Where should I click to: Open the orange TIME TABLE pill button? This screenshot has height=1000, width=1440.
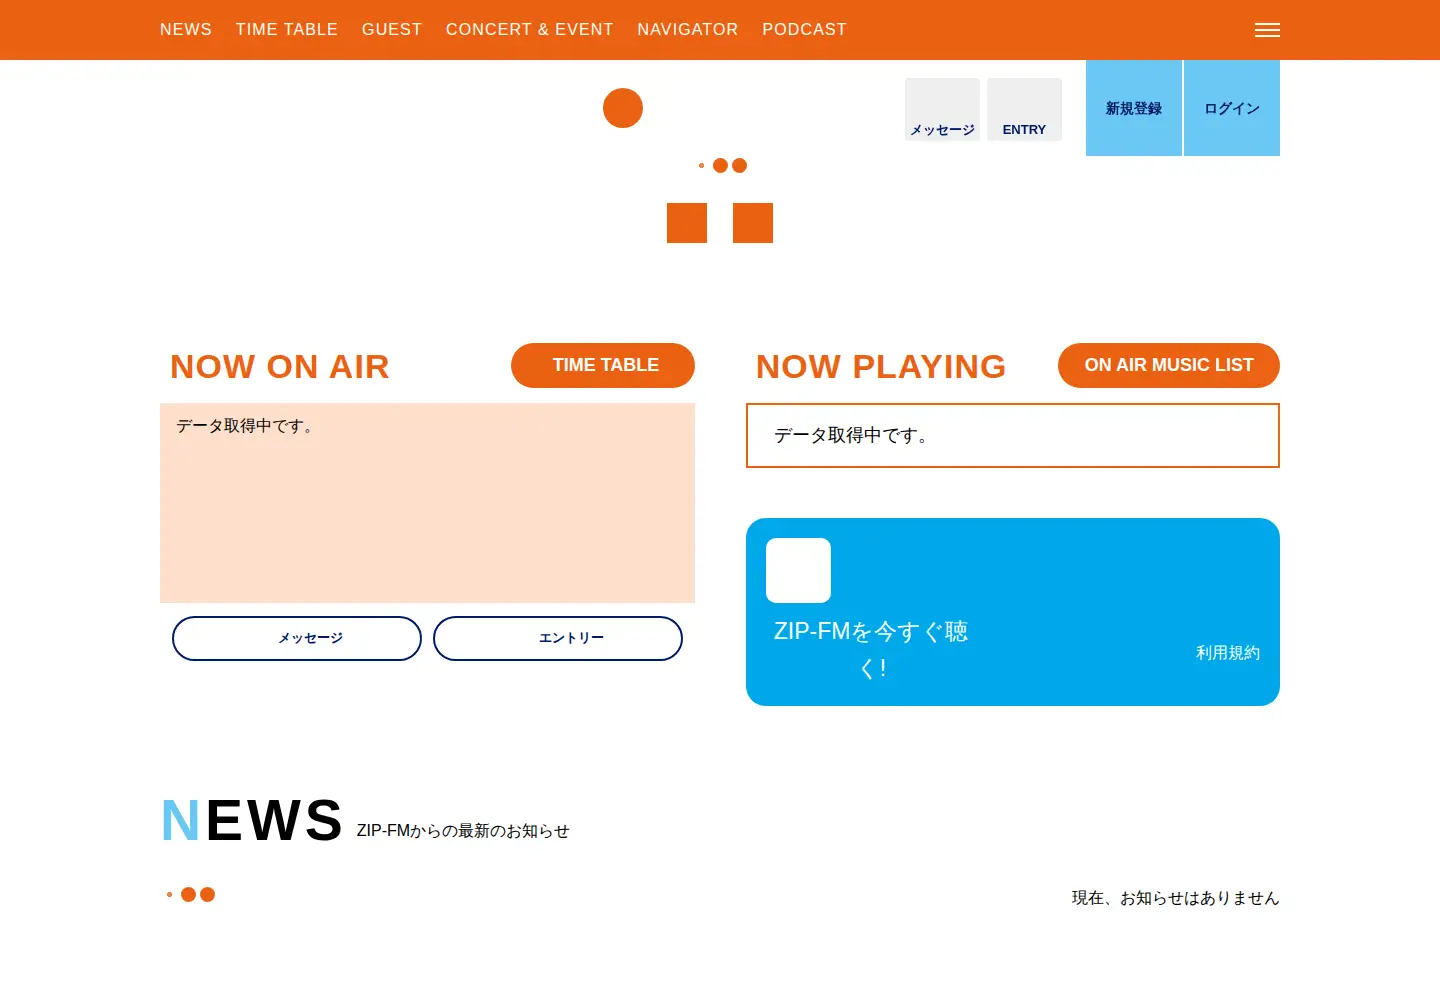coord(603,365)
